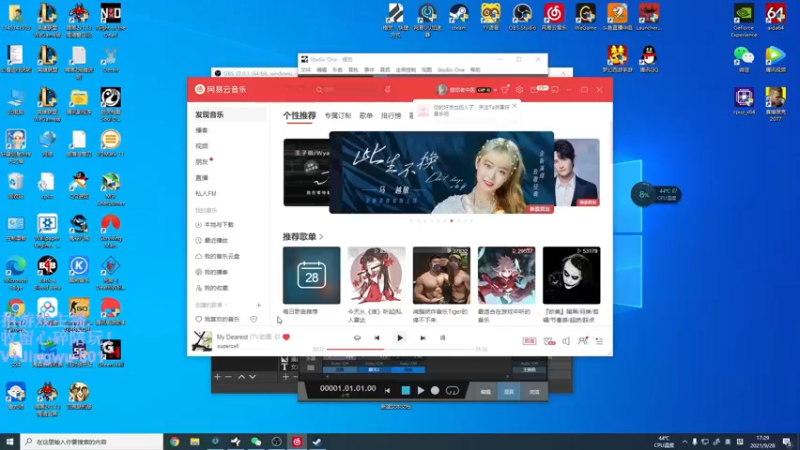Image resolution: width=800 pixels, height=450 pixels.
Task: Switch to 浏览 view in Studio One
Action: (x=534, y=392)
